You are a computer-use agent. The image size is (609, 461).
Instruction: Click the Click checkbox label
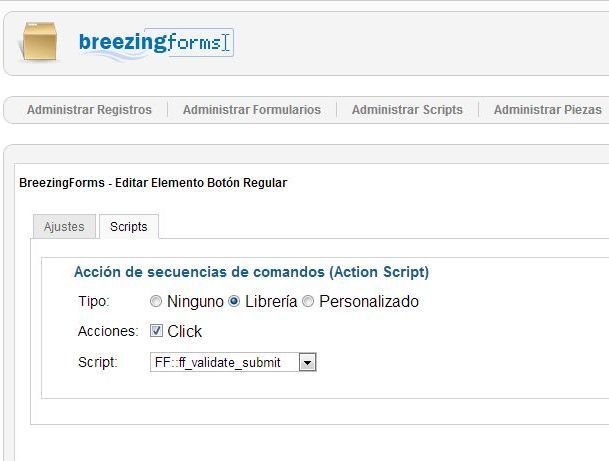point(184,331)
